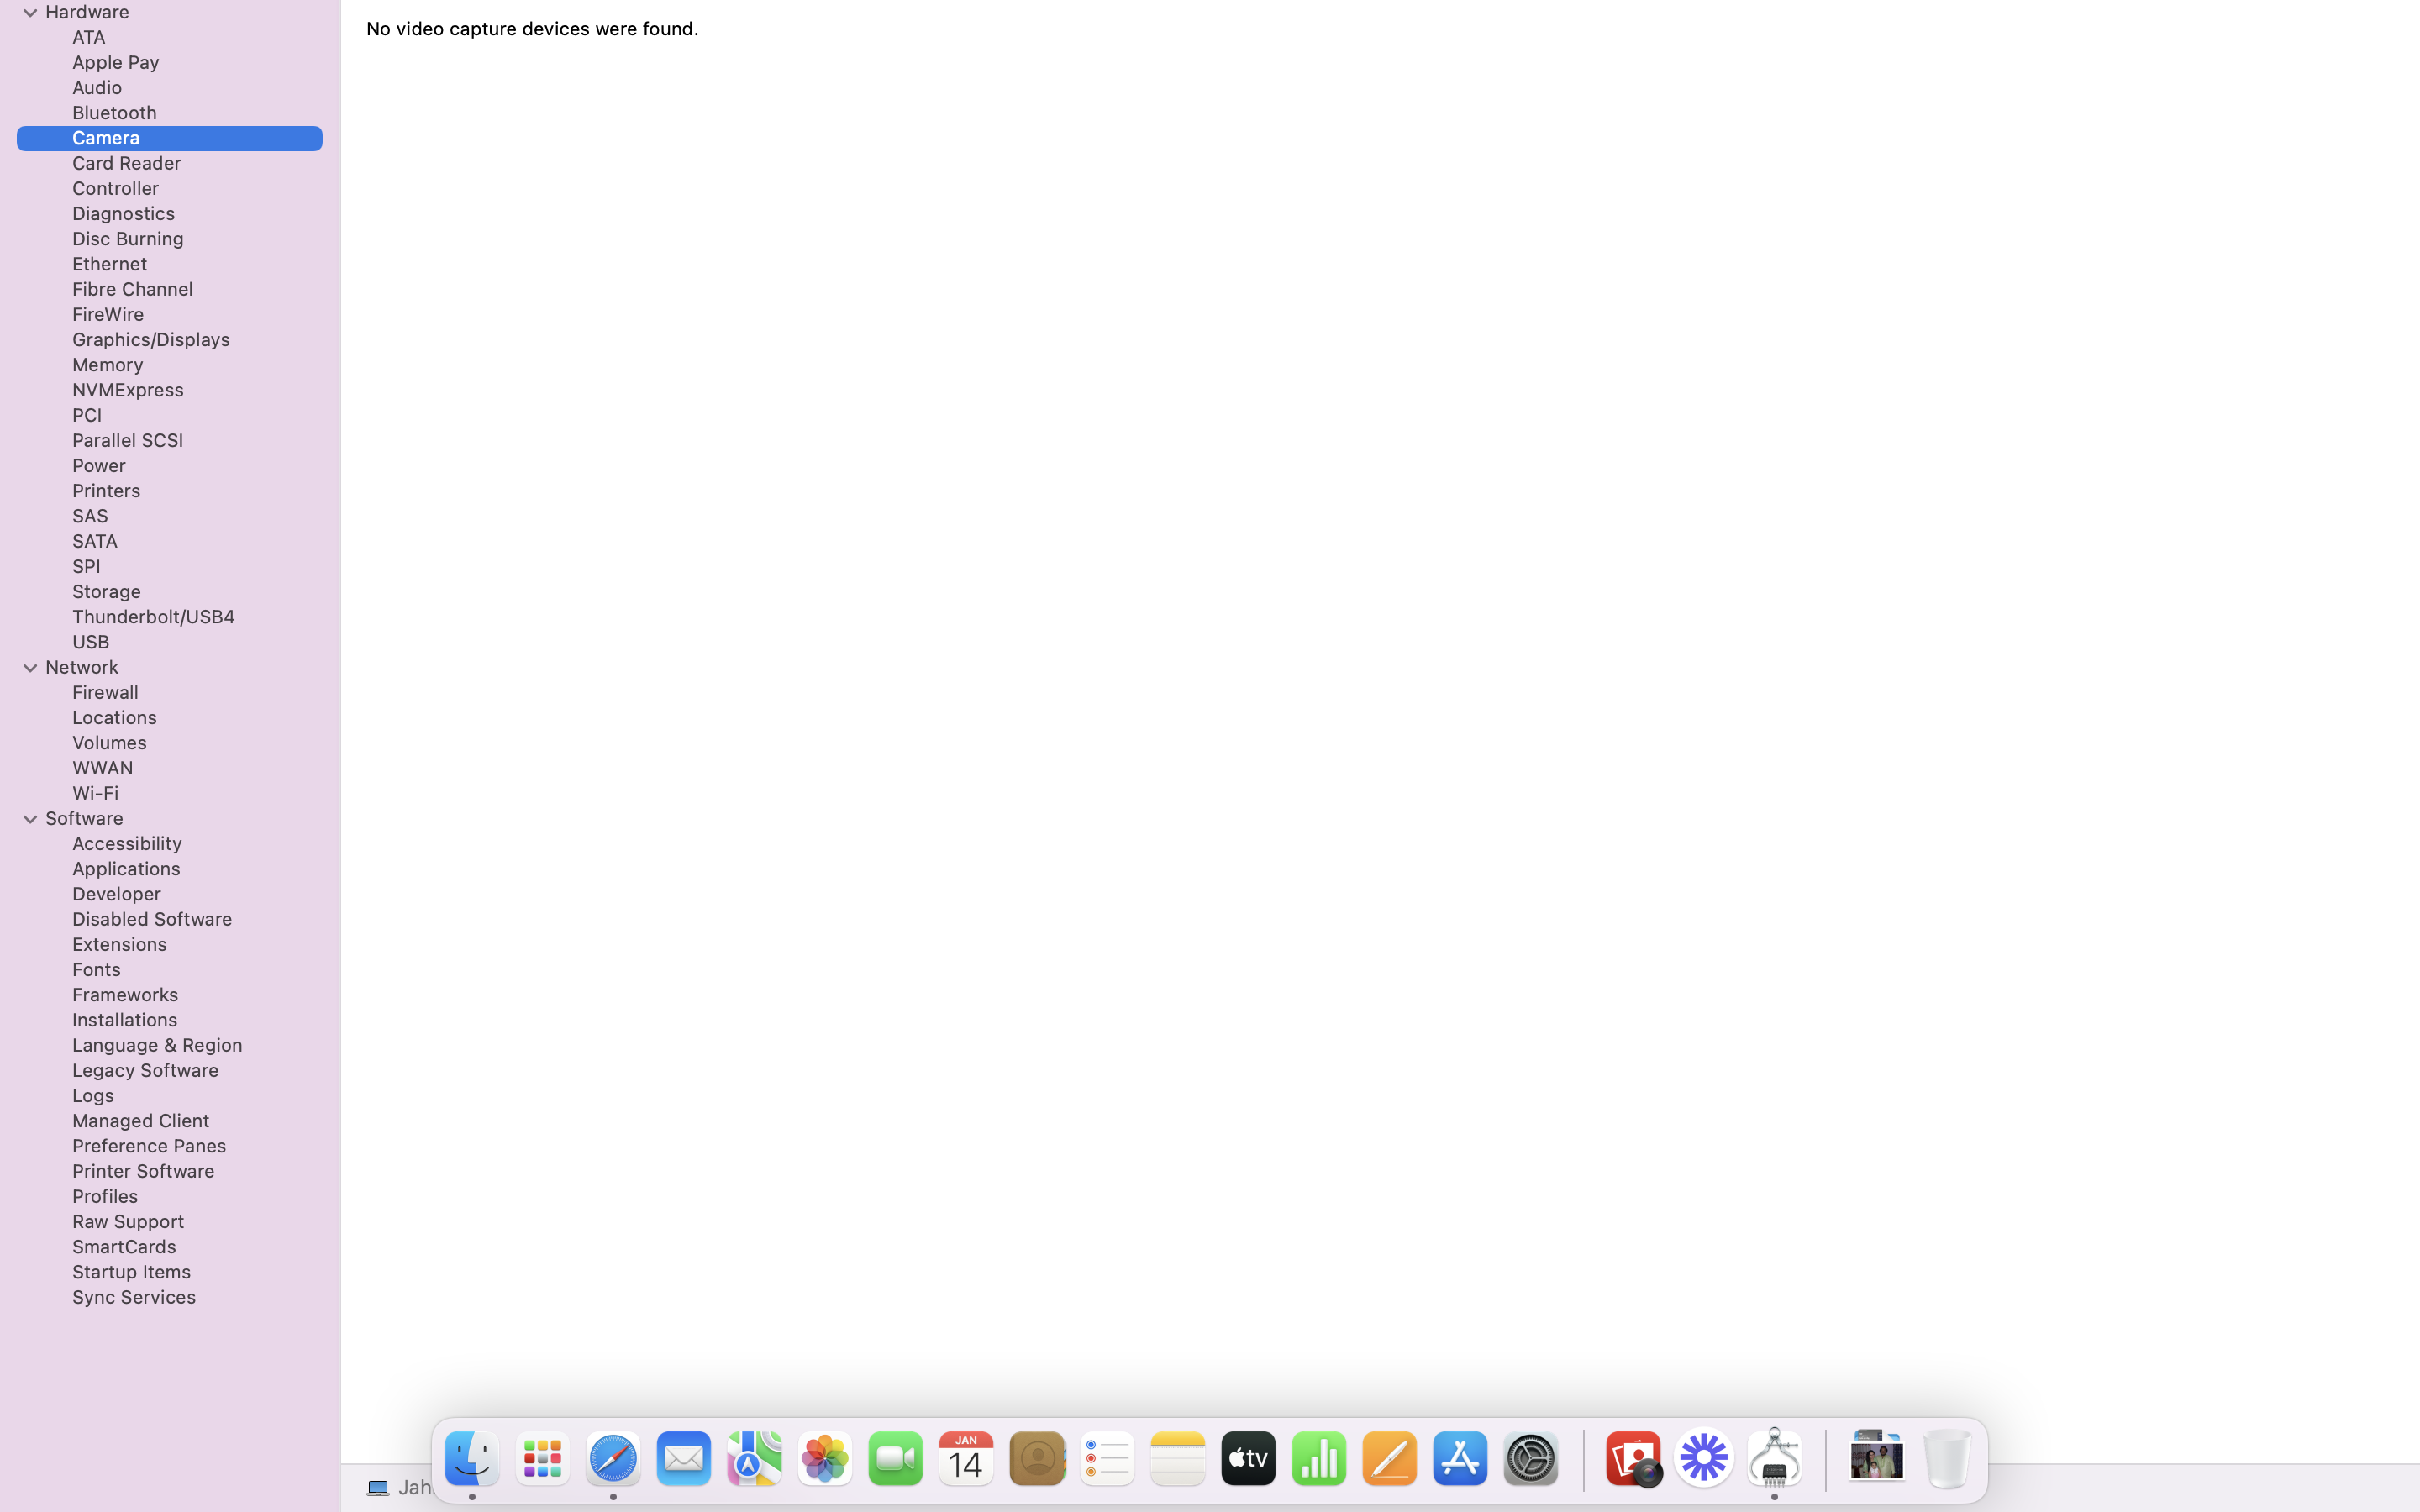Open FaceTime from the dock

(x=895, y=1458)
